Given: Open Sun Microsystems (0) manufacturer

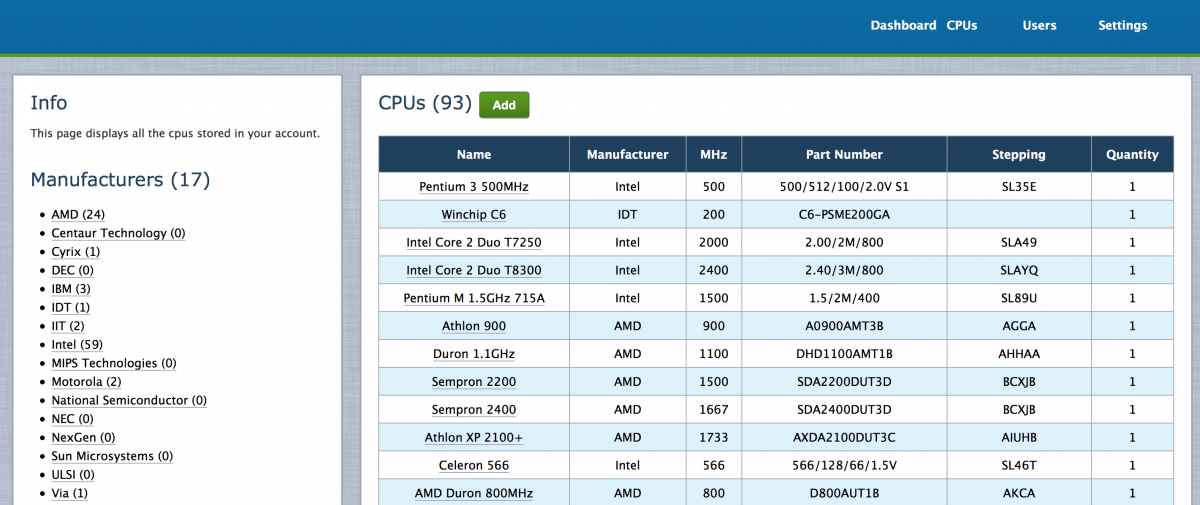Looking at the screenshot, I should coord(112,456).
